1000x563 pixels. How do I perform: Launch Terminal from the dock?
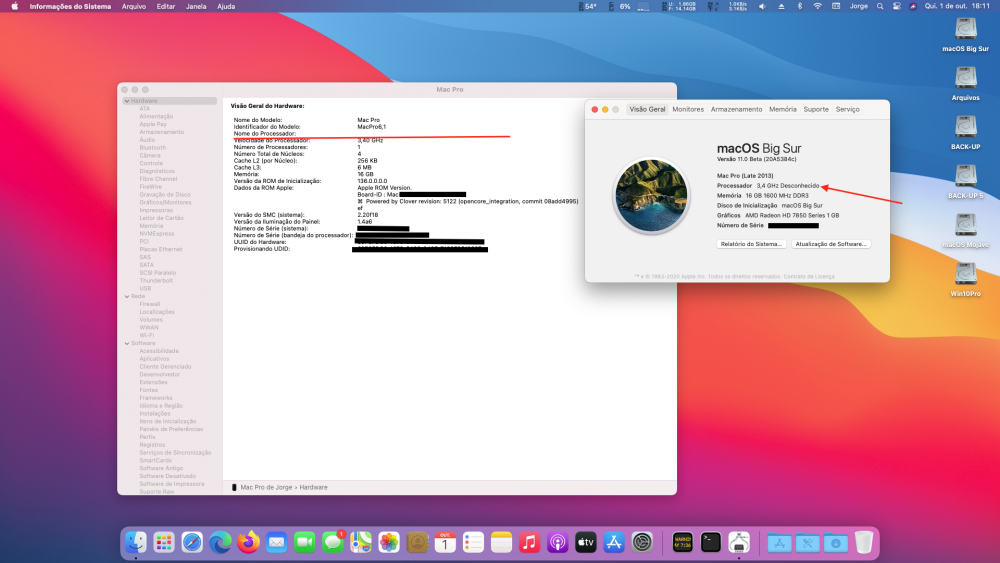(710, 543)
